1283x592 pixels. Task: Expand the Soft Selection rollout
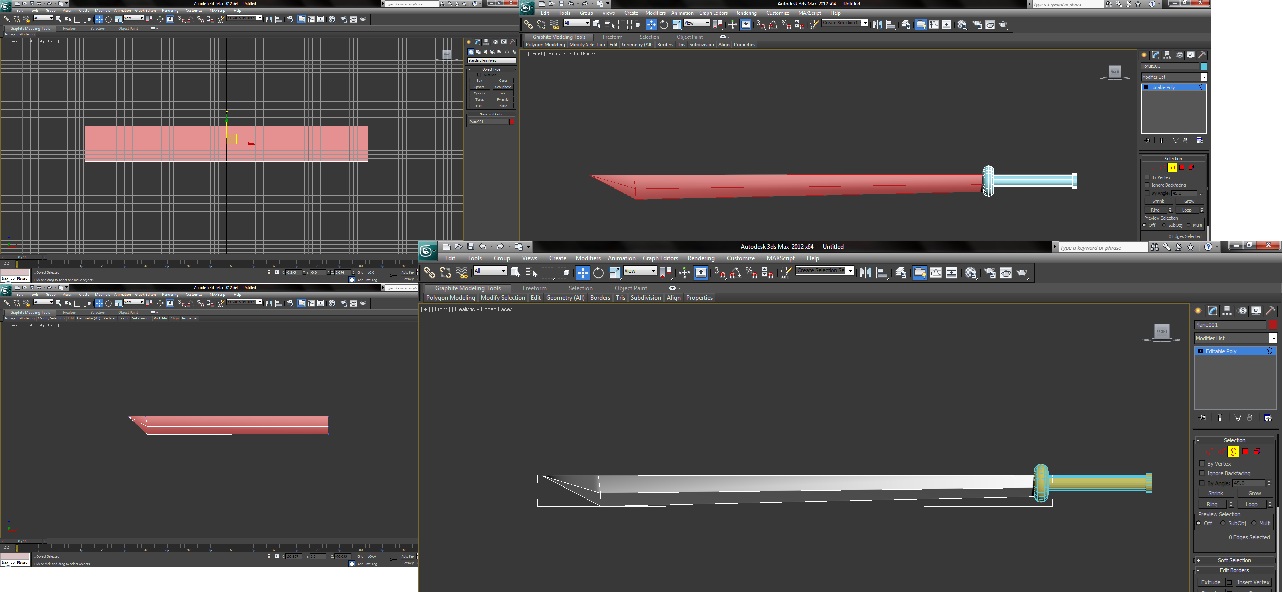tap(1234, 558)
